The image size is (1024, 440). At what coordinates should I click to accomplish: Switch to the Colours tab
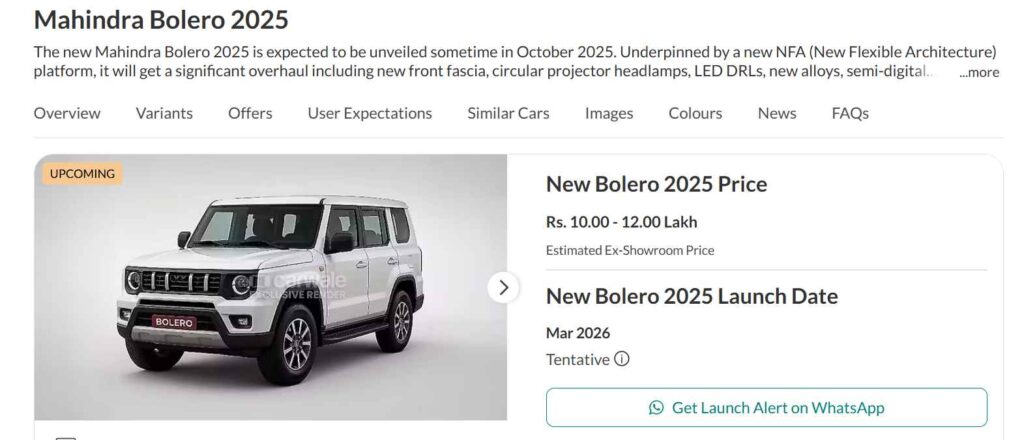pyautogui.click(x=695, y=113)
